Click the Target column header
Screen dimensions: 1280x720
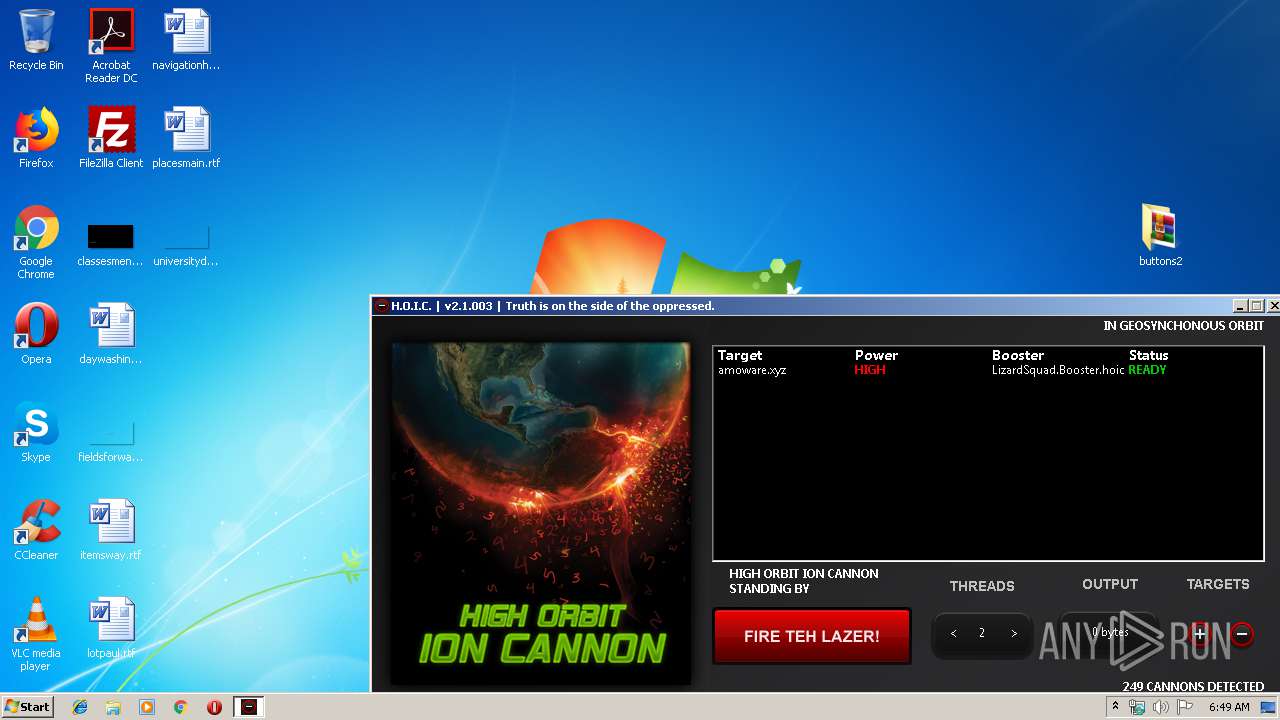coord(740,355)
